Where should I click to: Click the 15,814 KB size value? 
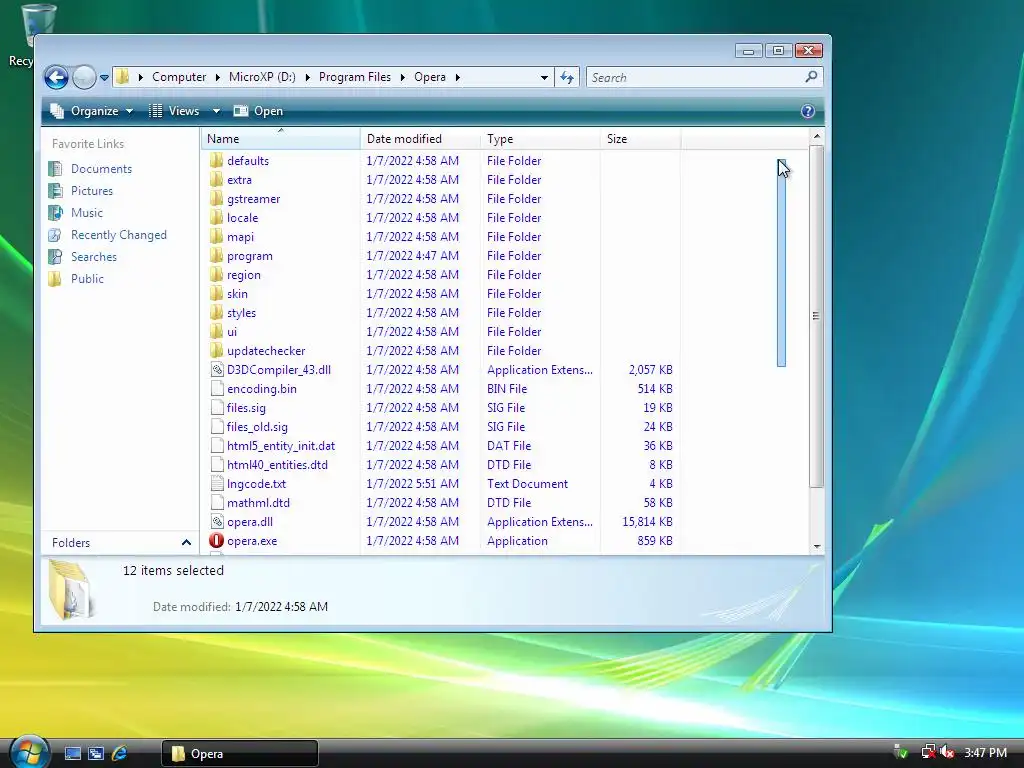[647, 522]
